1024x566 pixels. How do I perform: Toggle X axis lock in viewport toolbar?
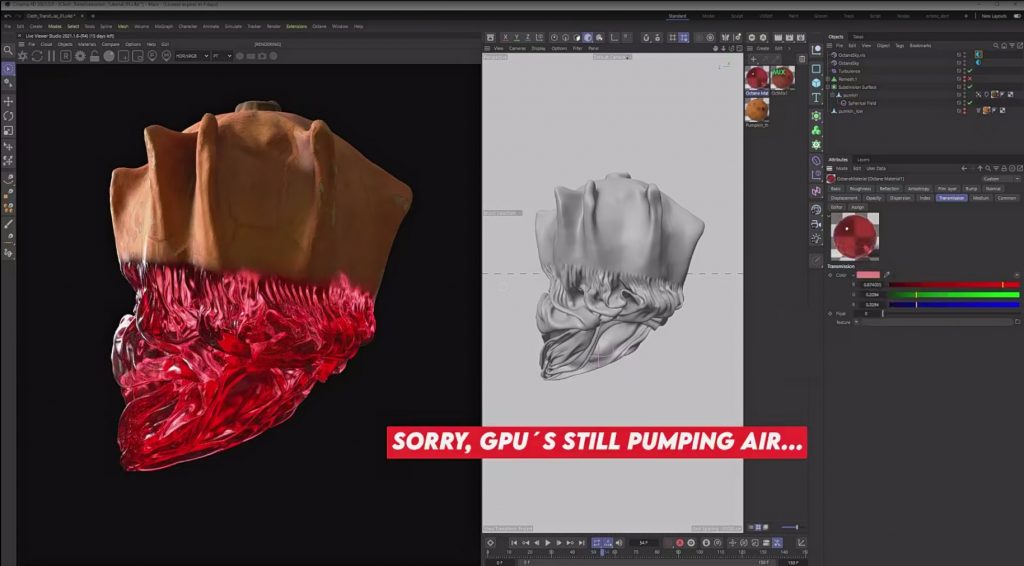click(x=505, y=38)
